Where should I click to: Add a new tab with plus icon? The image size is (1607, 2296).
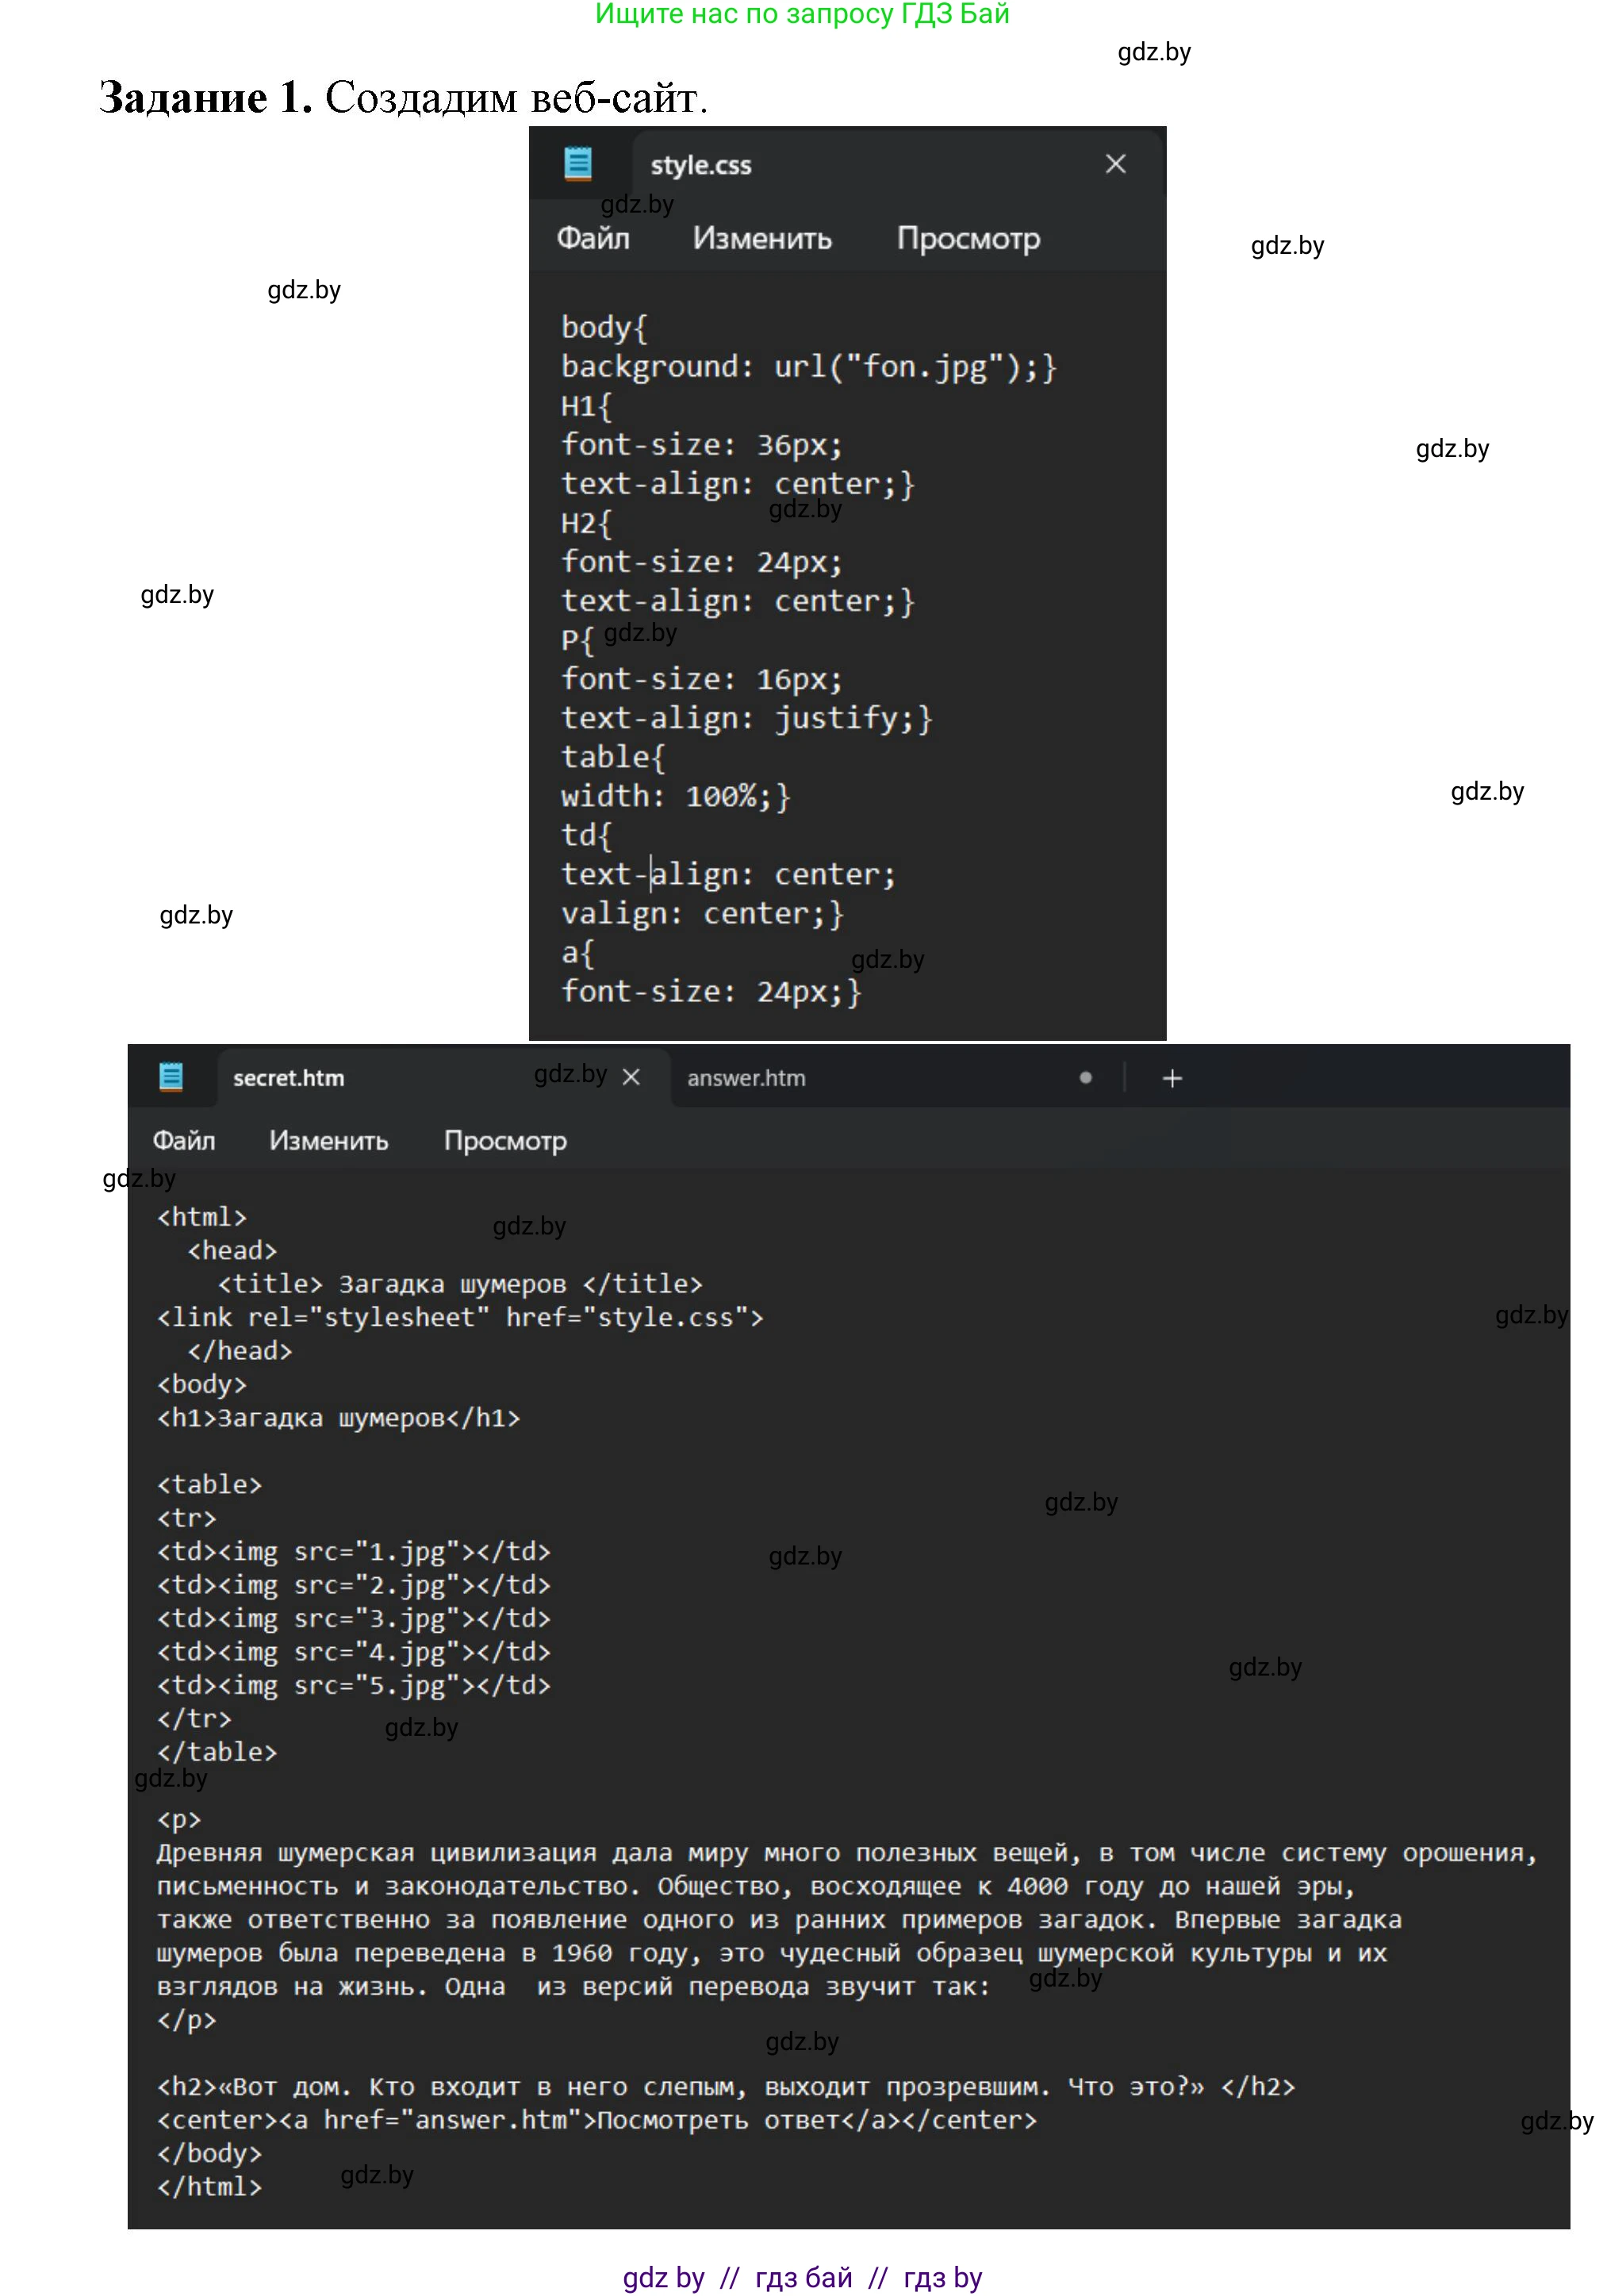pos(1172,1078)
